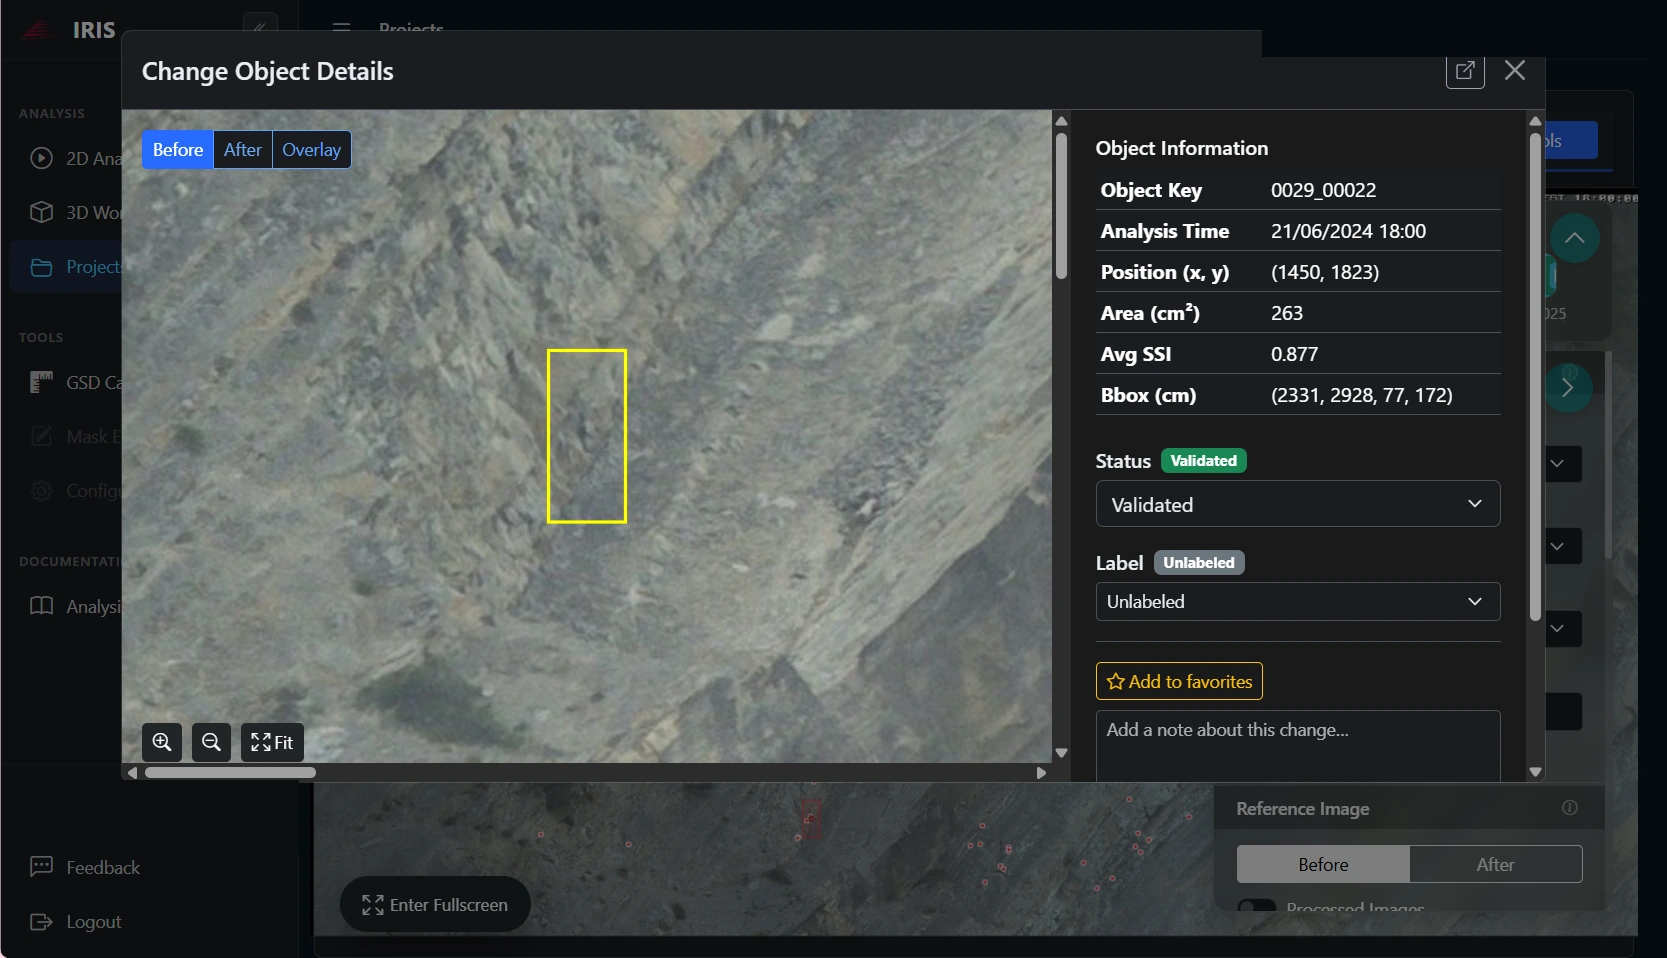Screen dimensions: 1667x958
Task: Close the Change Object Details dialog
Action: coord(1515,70)
